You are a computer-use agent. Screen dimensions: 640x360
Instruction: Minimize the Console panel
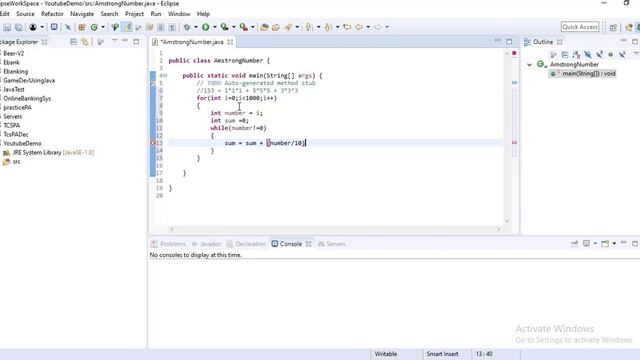click(x=623, y=243)
